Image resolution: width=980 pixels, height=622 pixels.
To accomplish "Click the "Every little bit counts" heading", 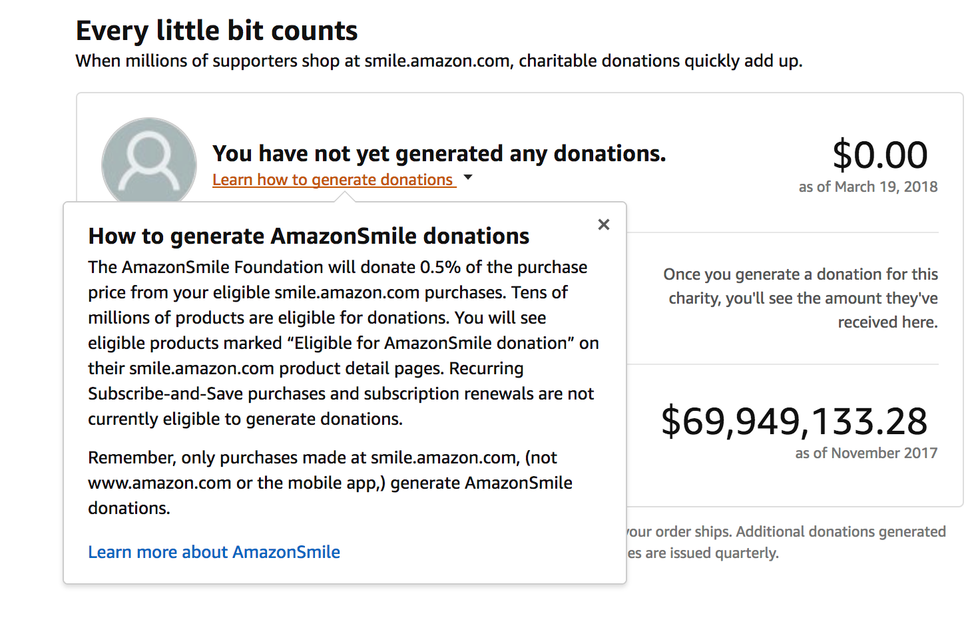I will tap(216, 31).
